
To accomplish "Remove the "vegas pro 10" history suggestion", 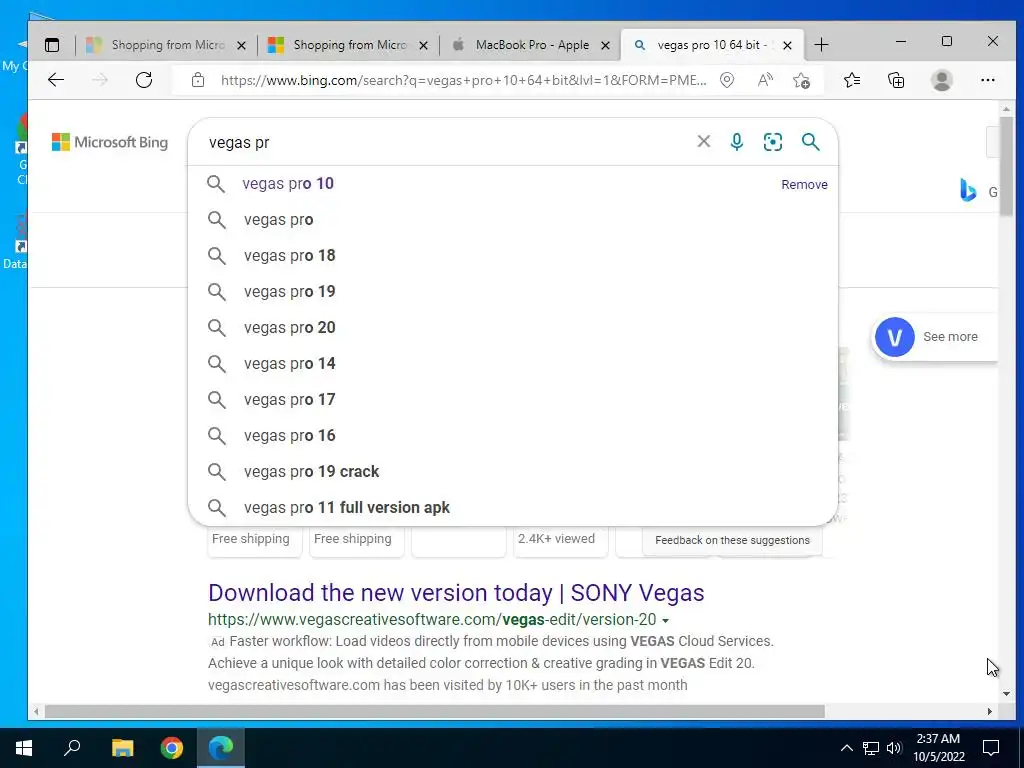I will click(x=804, y=185).
